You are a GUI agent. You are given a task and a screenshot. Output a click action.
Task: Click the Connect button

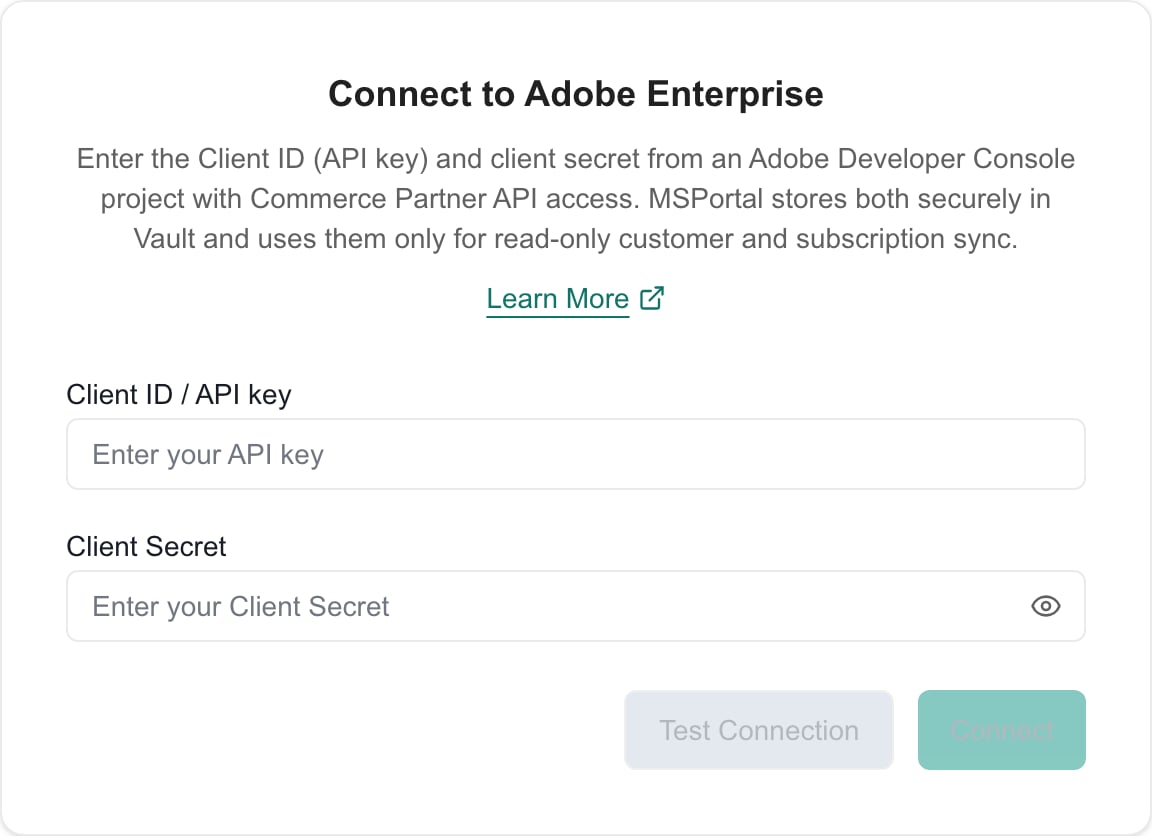1001,730
